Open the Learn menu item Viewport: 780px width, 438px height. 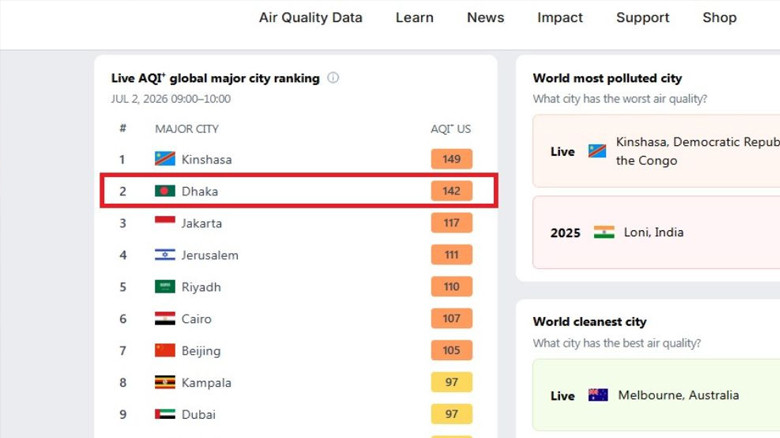pos(414,17)
